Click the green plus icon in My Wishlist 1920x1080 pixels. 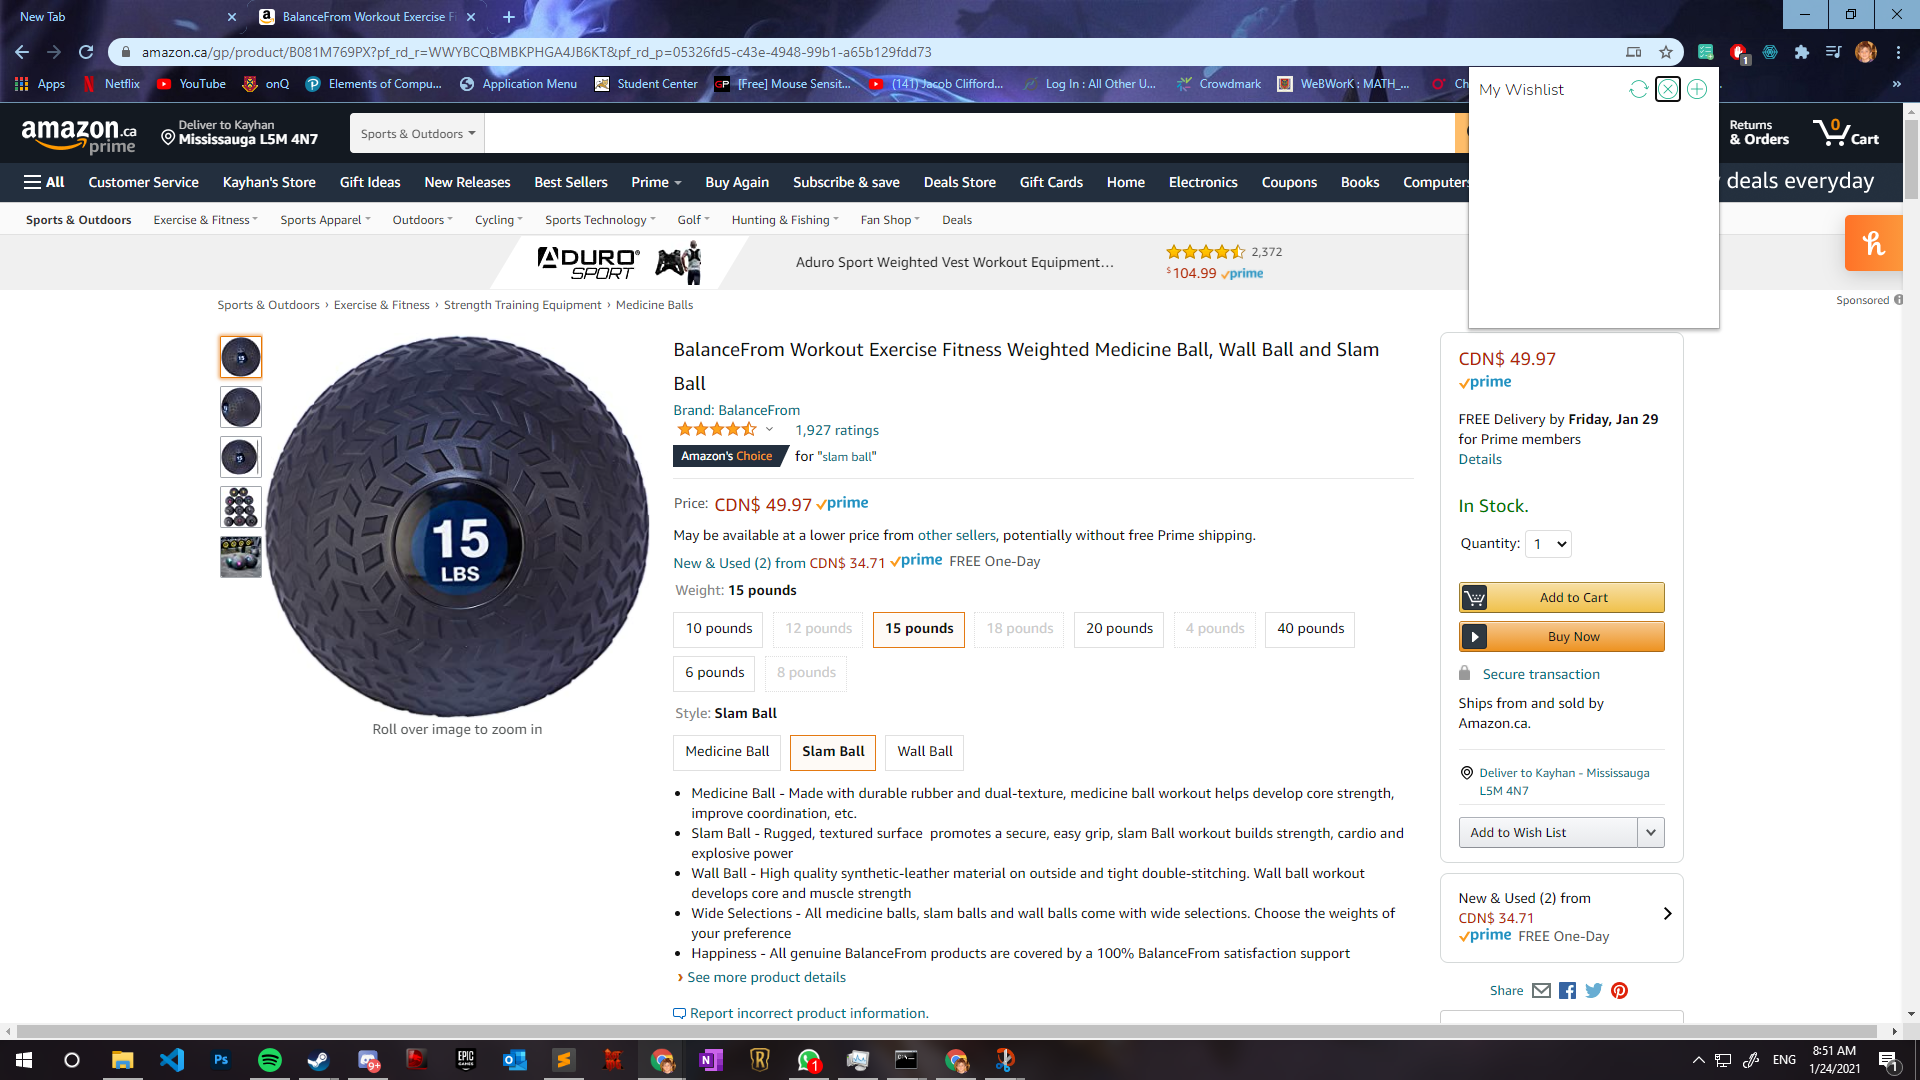pos(1697,90)
